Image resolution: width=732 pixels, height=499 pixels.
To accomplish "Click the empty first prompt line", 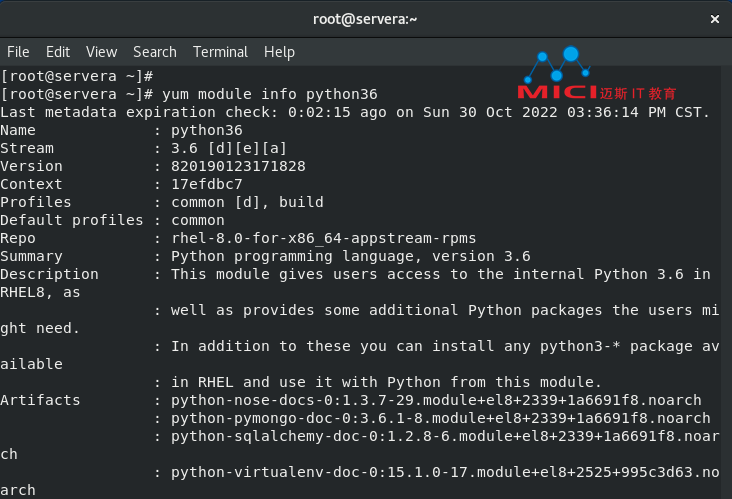I will [77, 76].
